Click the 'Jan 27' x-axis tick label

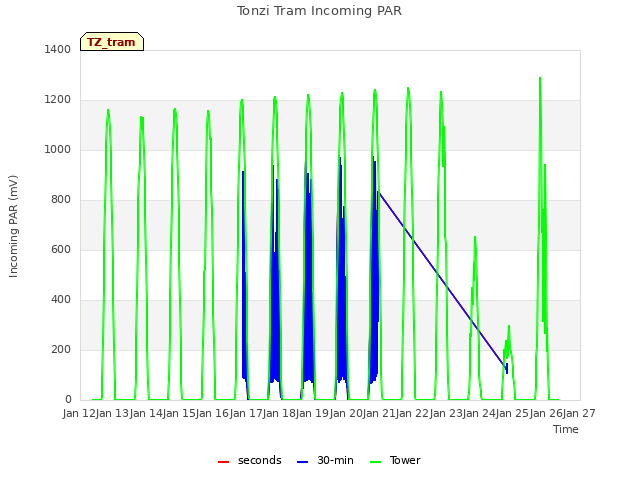[x=579, y=413]
